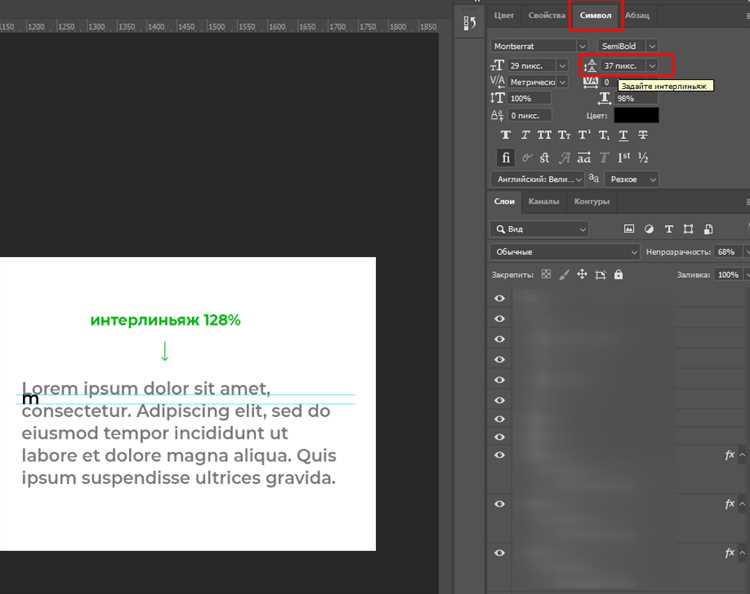Toggle visibility of the second layer
The image size is (750, 594).
coord(499,319)
